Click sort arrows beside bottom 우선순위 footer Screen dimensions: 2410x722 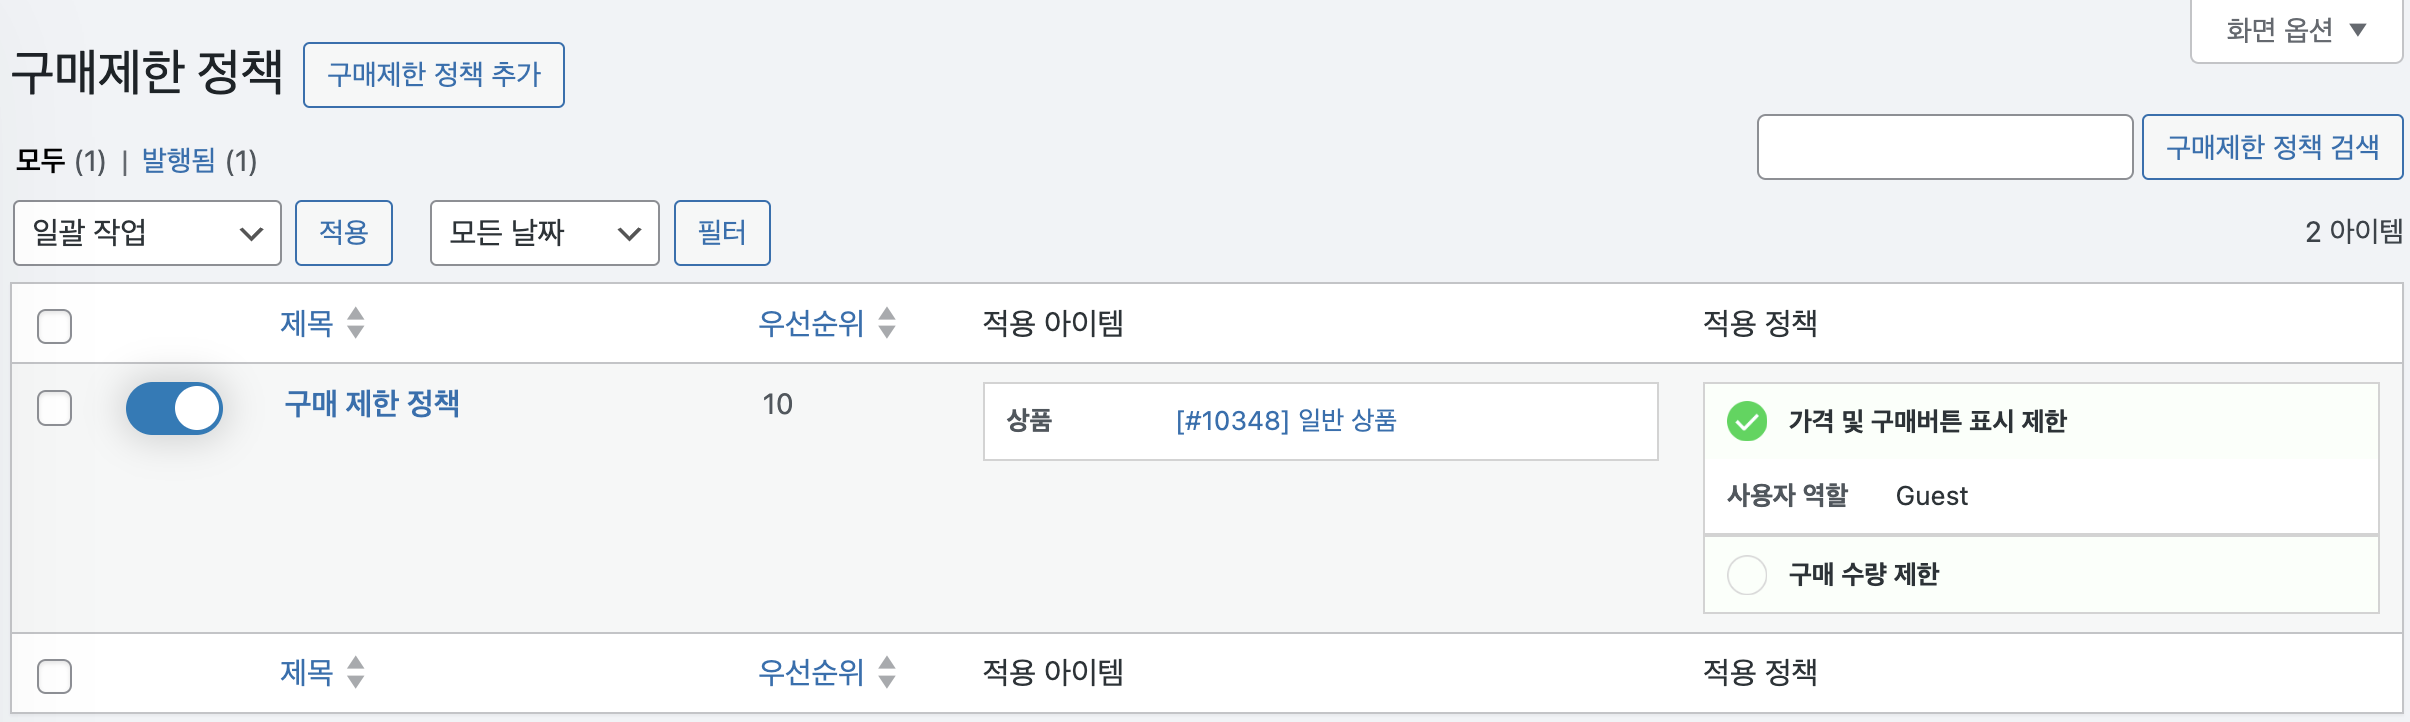click(x=886, y=672)
